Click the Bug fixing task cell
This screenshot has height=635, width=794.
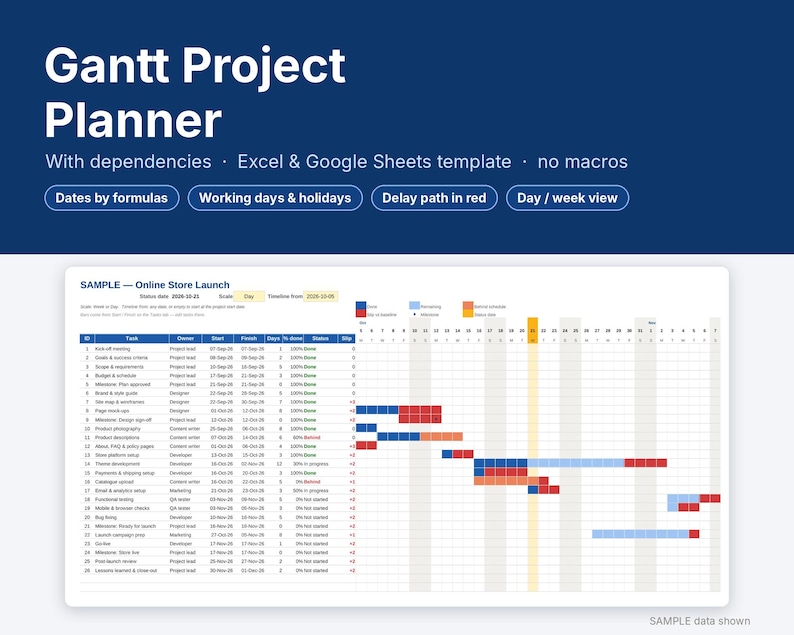click(105, 518)
